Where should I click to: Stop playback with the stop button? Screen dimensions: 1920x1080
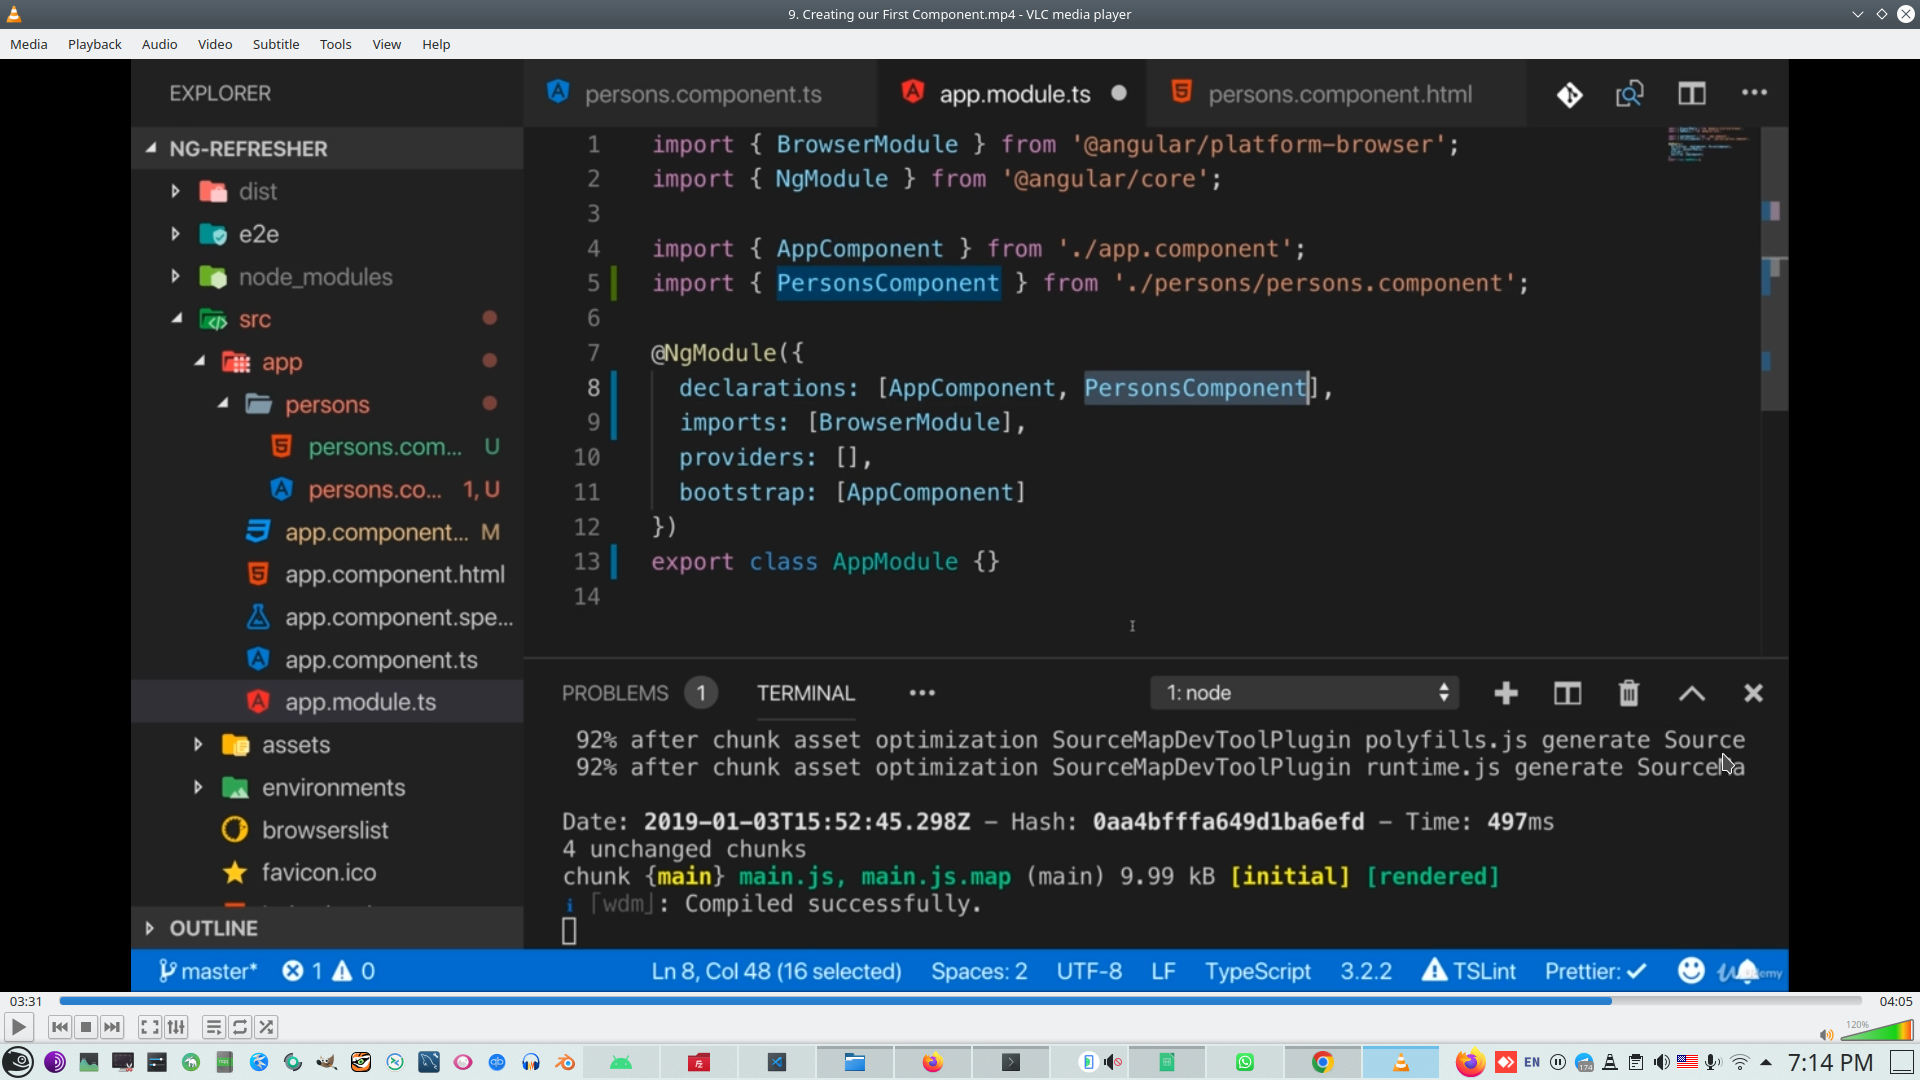click(86, 1027)
